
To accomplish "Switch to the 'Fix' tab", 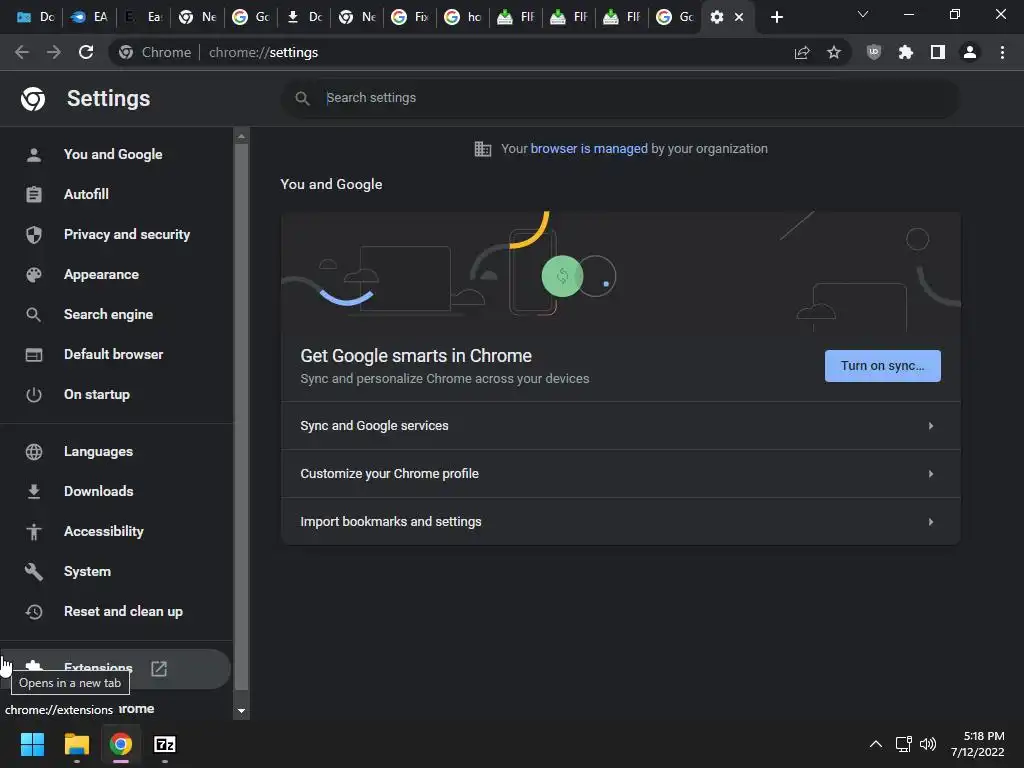I will pyautogui.click(x=410, y=17).
